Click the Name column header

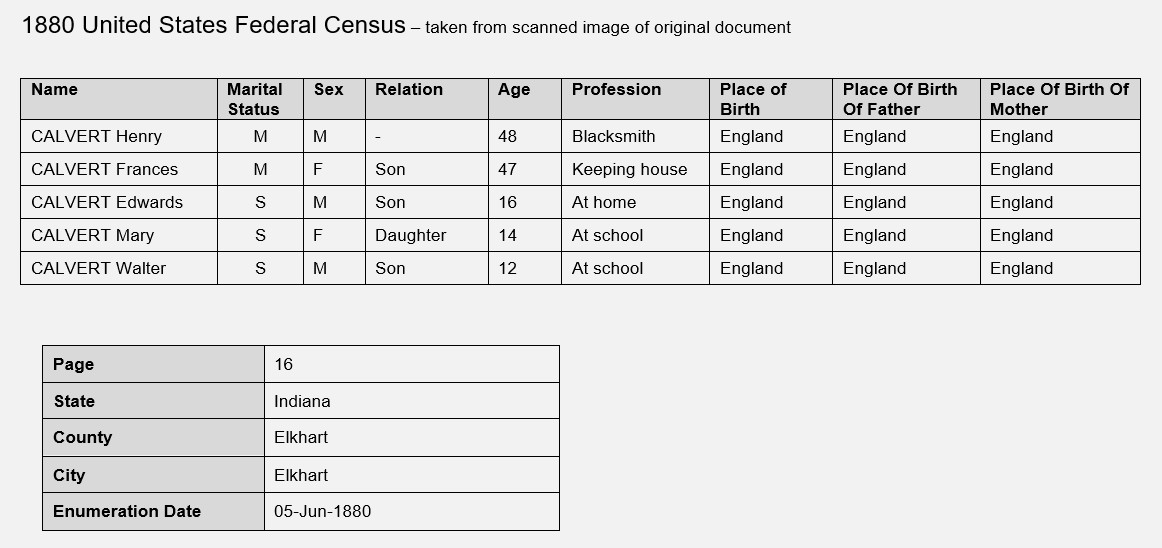coord(119,99)
